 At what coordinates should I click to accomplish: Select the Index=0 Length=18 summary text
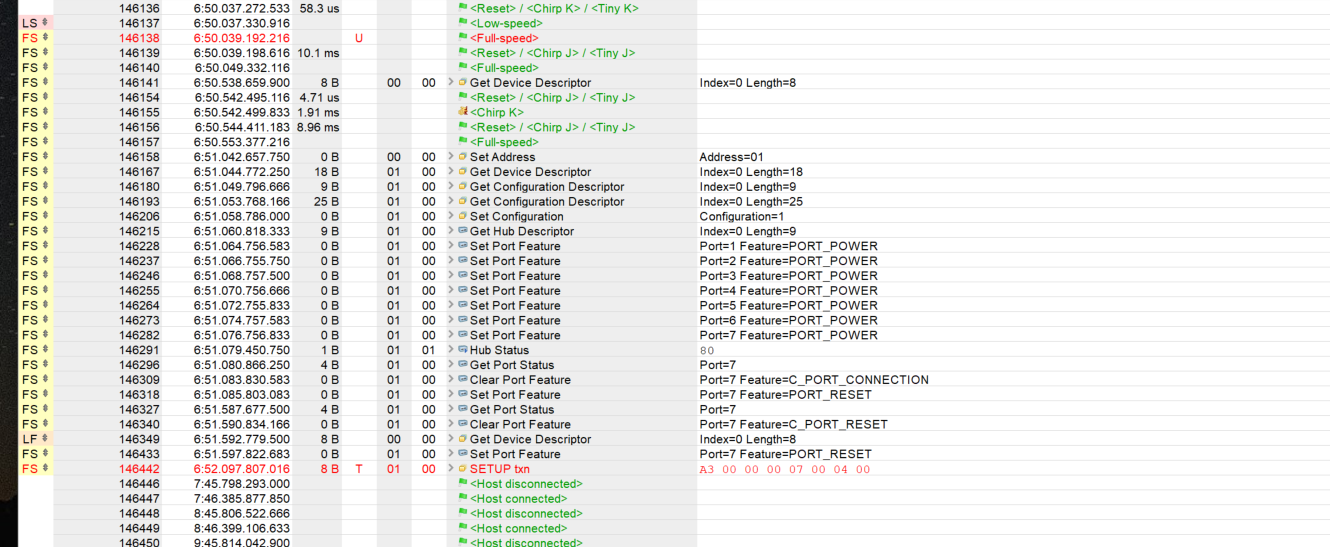[x=751, y=172]
